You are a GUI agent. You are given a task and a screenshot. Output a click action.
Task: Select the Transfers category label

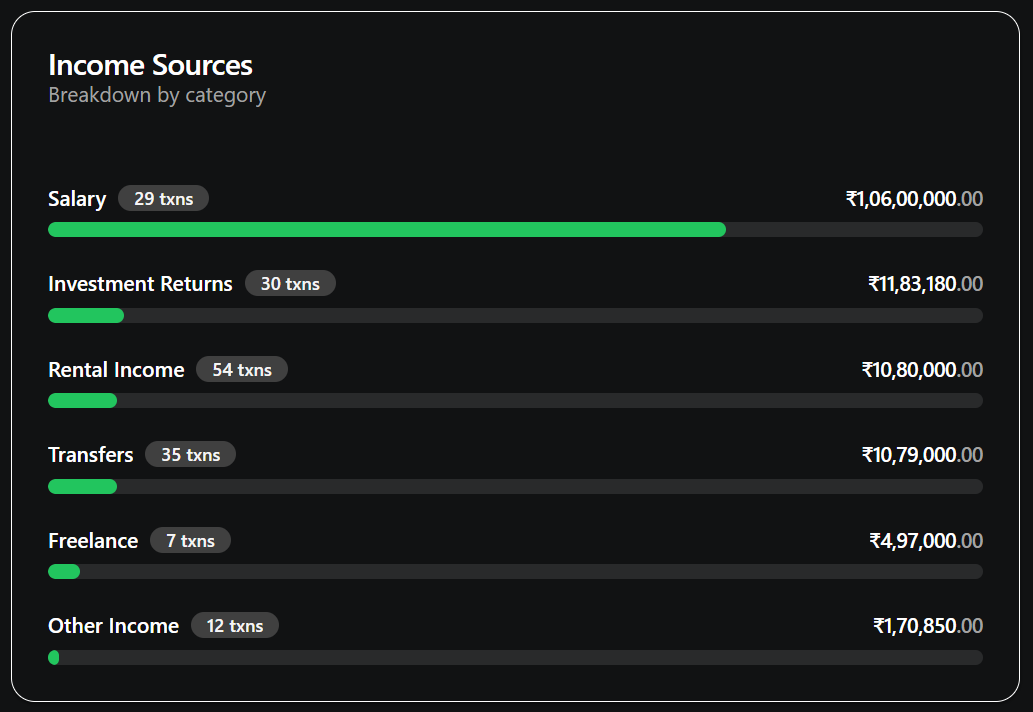91,455
